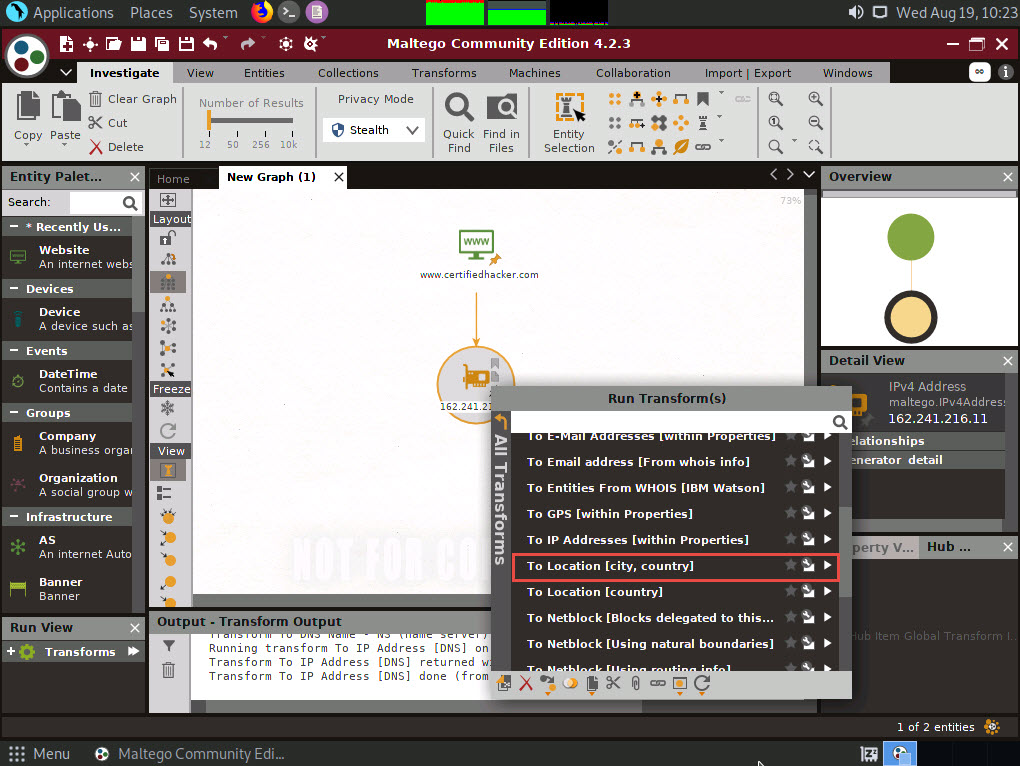1020x766 pixels.
Task: Click the paperclip attach icon in transform toolbar
Action: click(636, 683)
